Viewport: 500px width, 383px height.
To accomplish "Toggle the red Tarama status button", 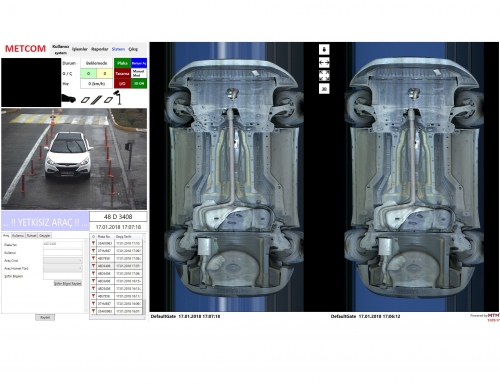I will 122,73.
